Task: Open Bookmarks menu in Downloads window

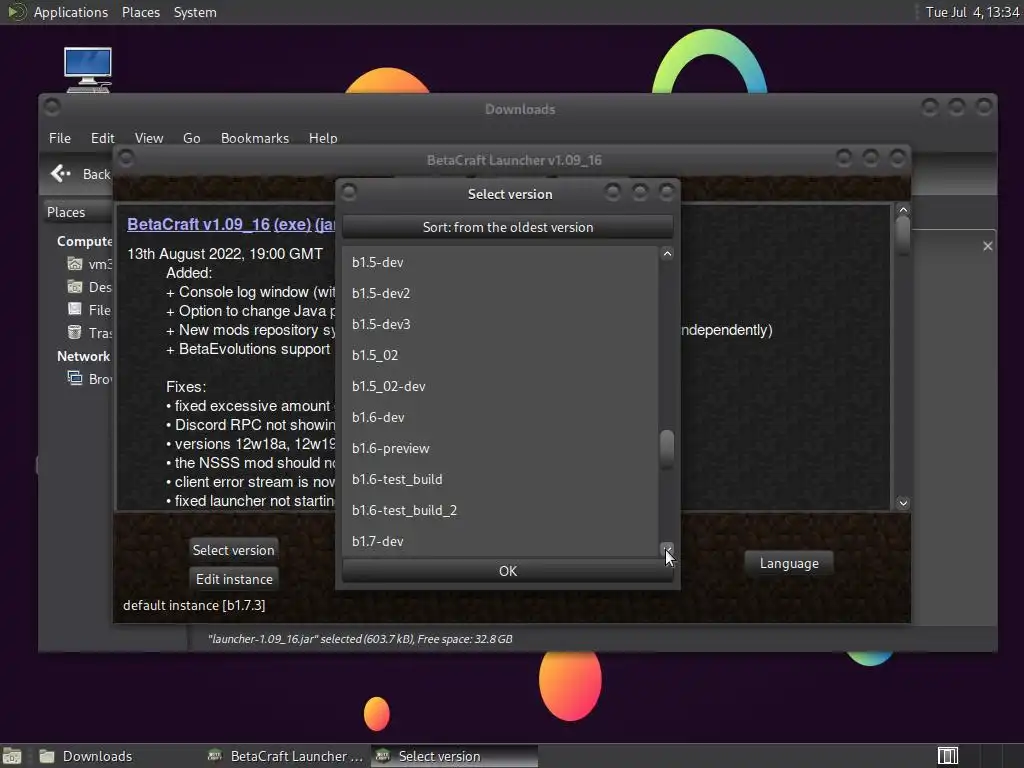Action: click(255, 138)
